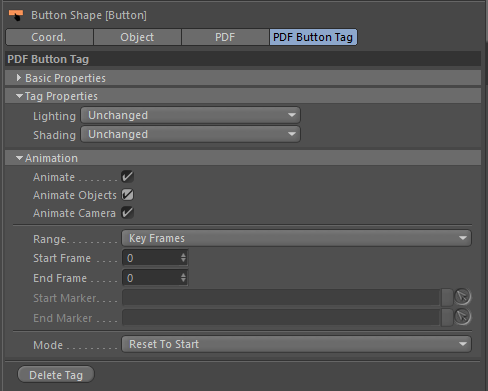Click the Button Shape [Button] title text
Viewport: 488px width, 391px height.
click(x=89, y=15)
